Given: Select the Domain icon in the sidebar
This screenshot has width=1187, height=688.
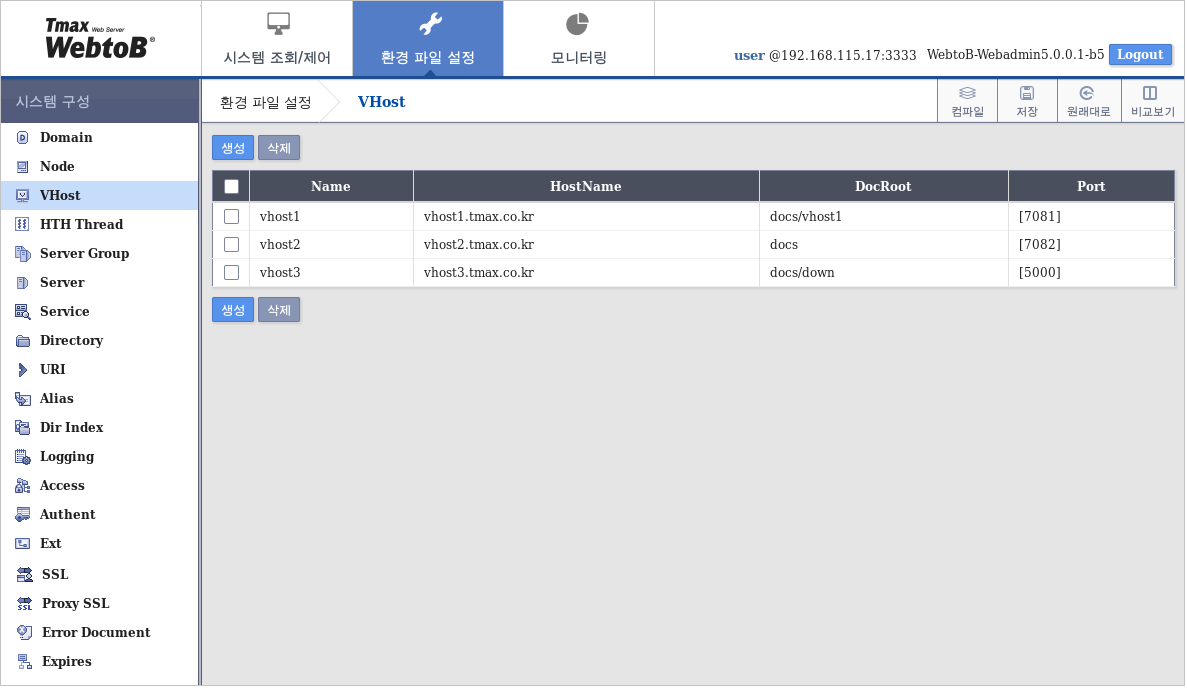Looking at the screenshot, I should click(x=23, y=137).
